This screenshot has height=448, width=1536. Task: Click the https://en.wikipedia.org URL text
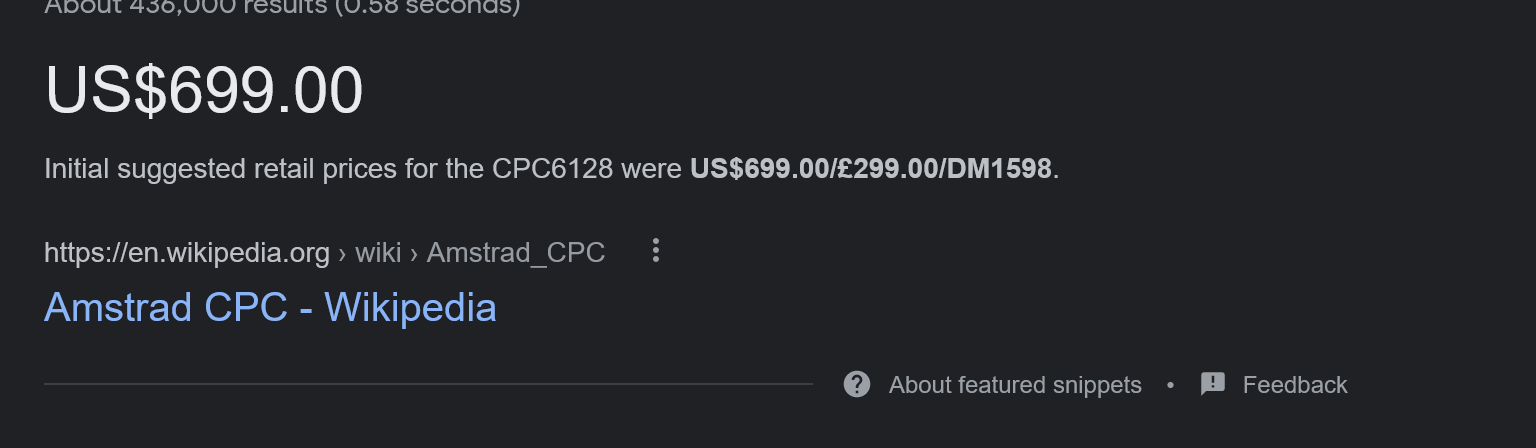tap(187, 252)
